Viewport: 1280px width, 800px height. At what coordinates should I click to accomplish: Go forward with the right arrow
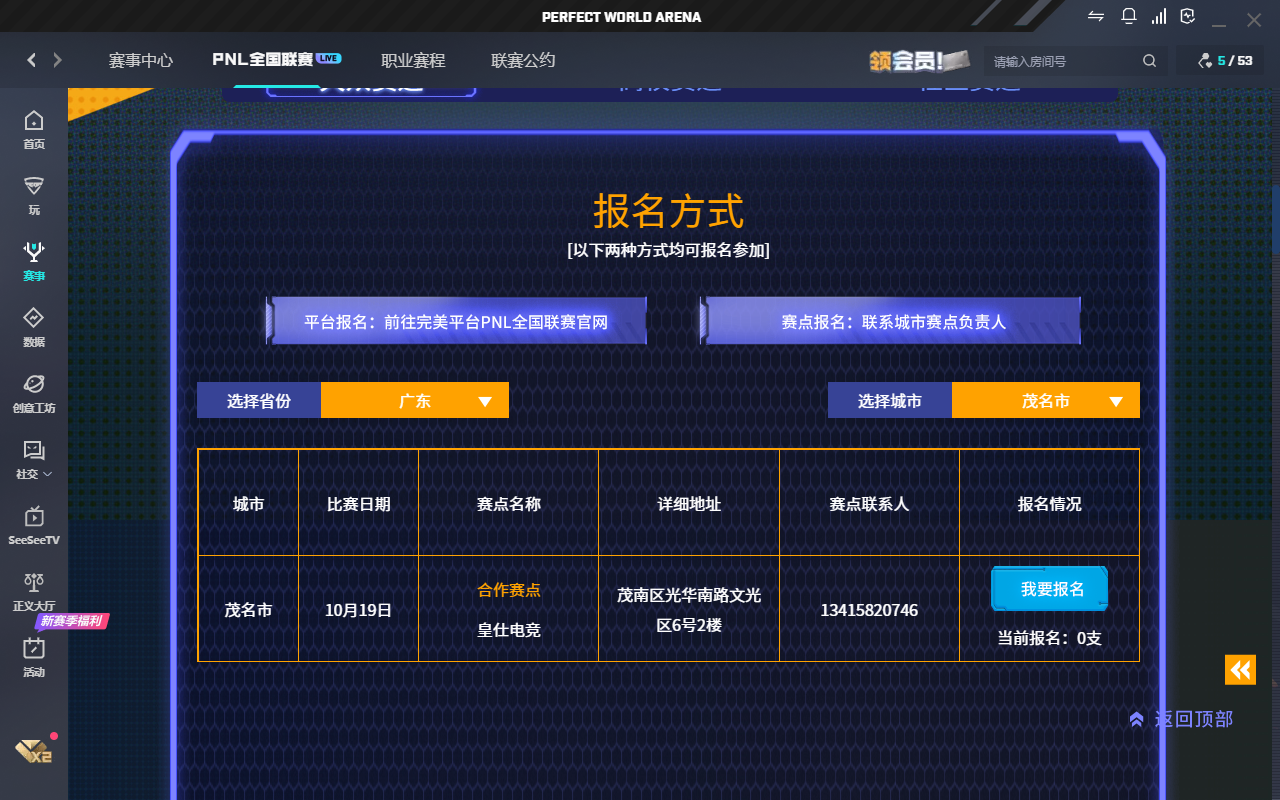(57, 60)
